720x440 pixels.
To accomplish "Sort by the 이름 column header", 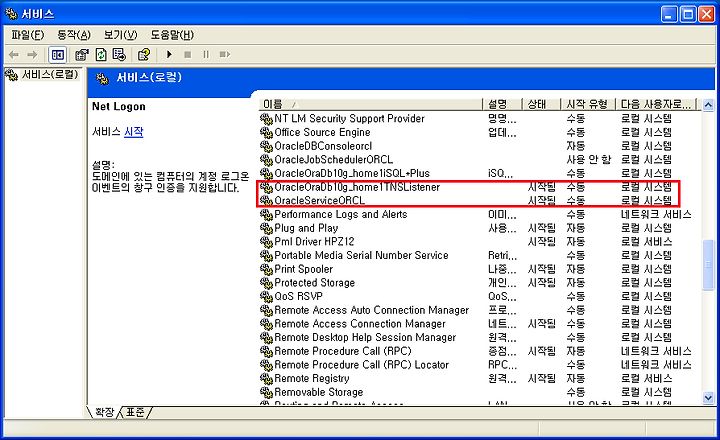I will (x=371, y=104).
